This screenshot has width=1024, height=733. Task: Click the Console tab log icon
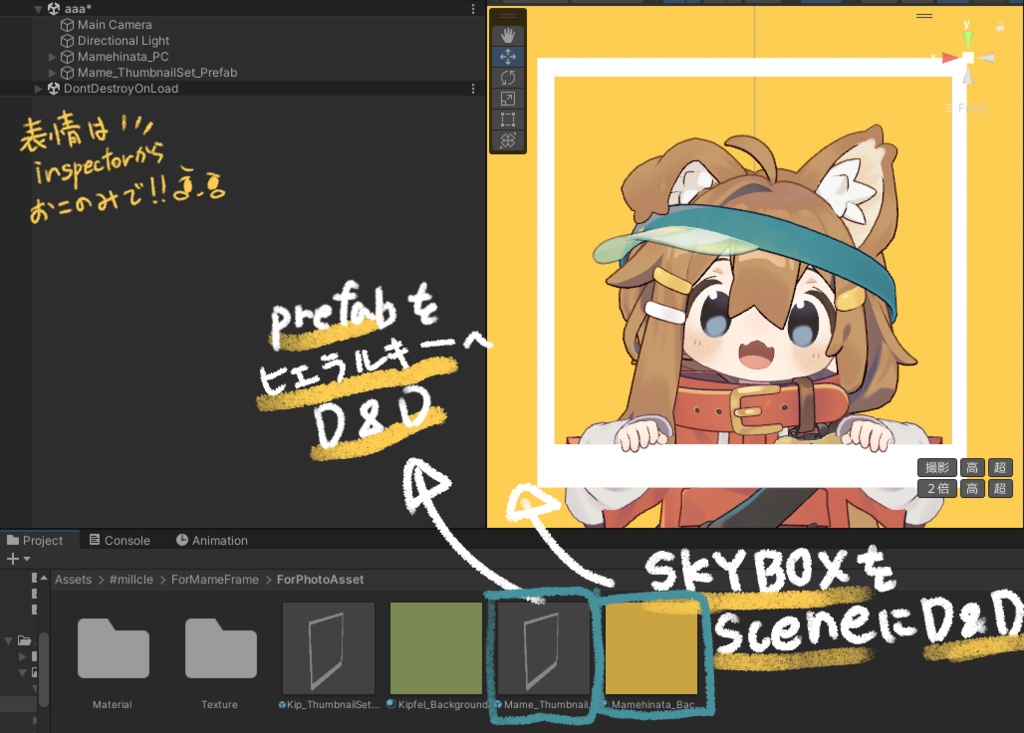pyautogui.click(x=95, y=540)
